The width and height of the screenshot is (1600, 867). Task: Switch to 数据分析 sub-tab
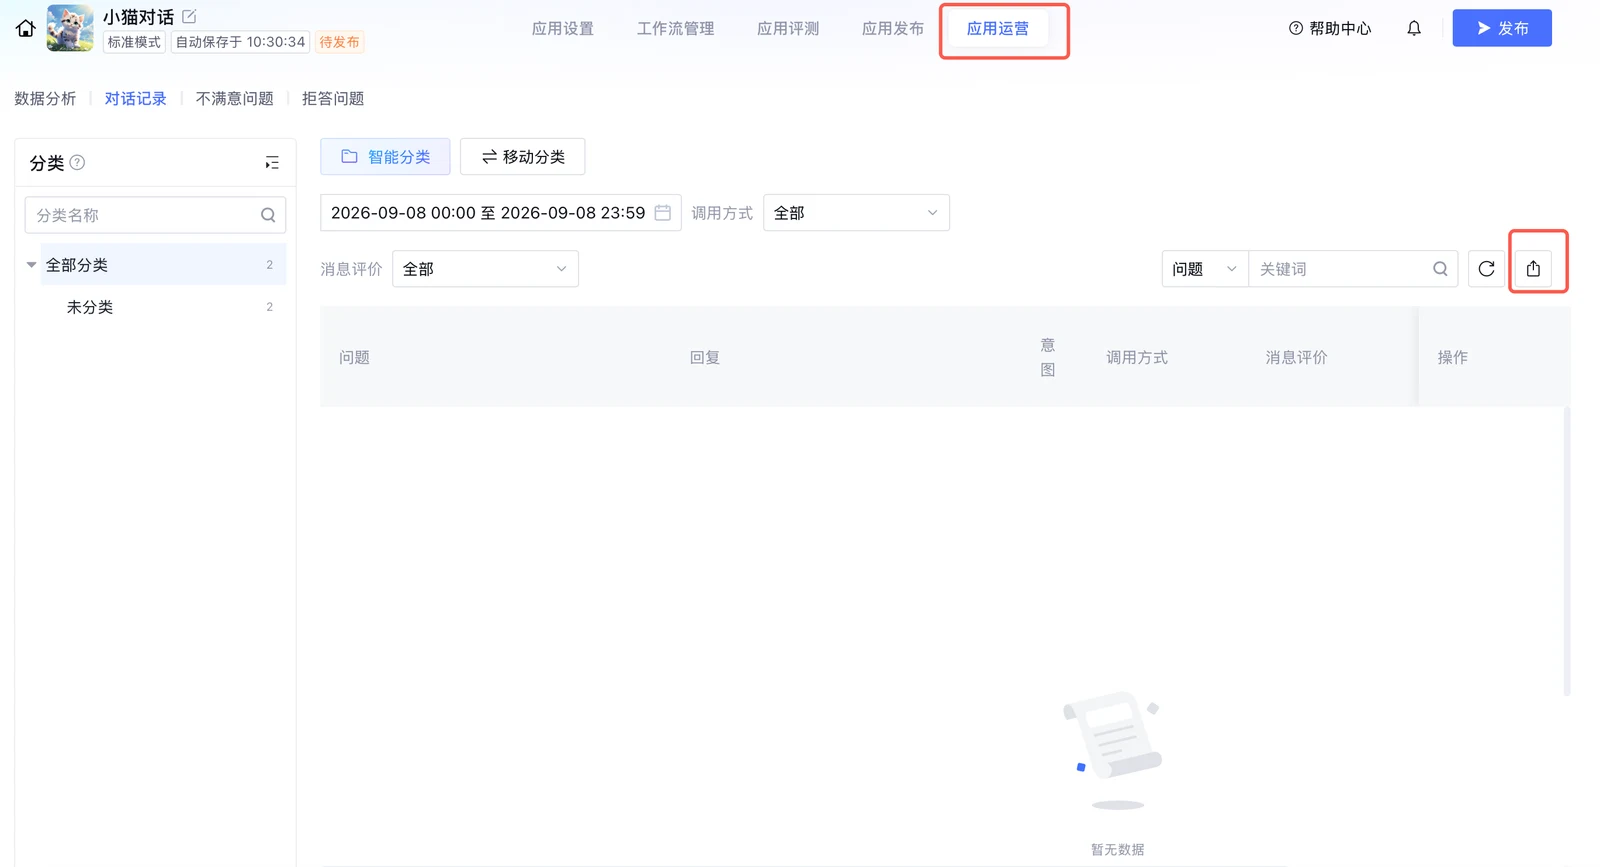point(45,98)
